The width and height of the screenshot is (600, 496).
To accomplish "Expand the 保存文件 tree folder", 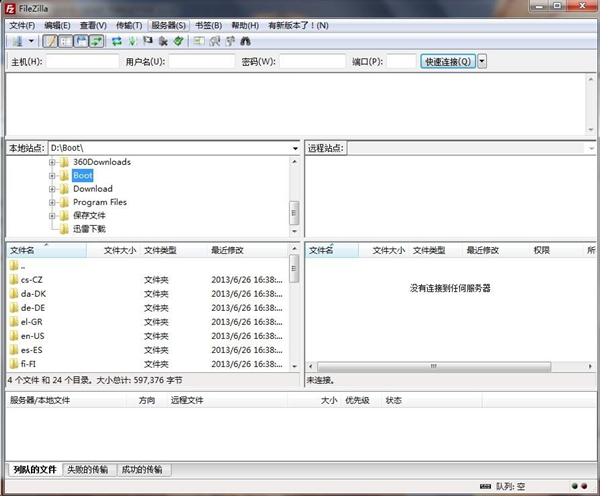I will click(x=52, y=216).
